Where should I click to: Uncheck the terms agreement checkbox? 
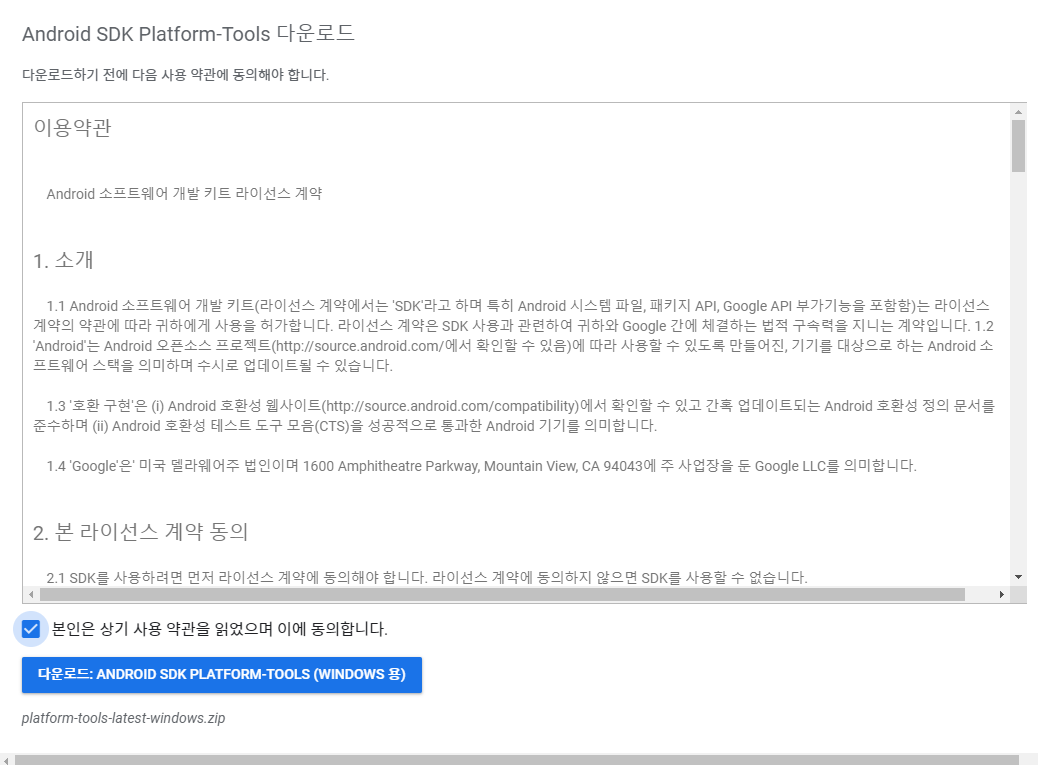coord(30,629)
